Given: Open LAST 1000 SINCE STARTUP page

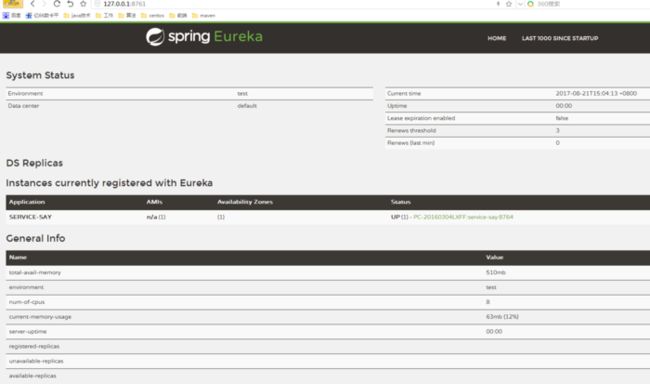Looking at the screenshot, I should 560,38.
